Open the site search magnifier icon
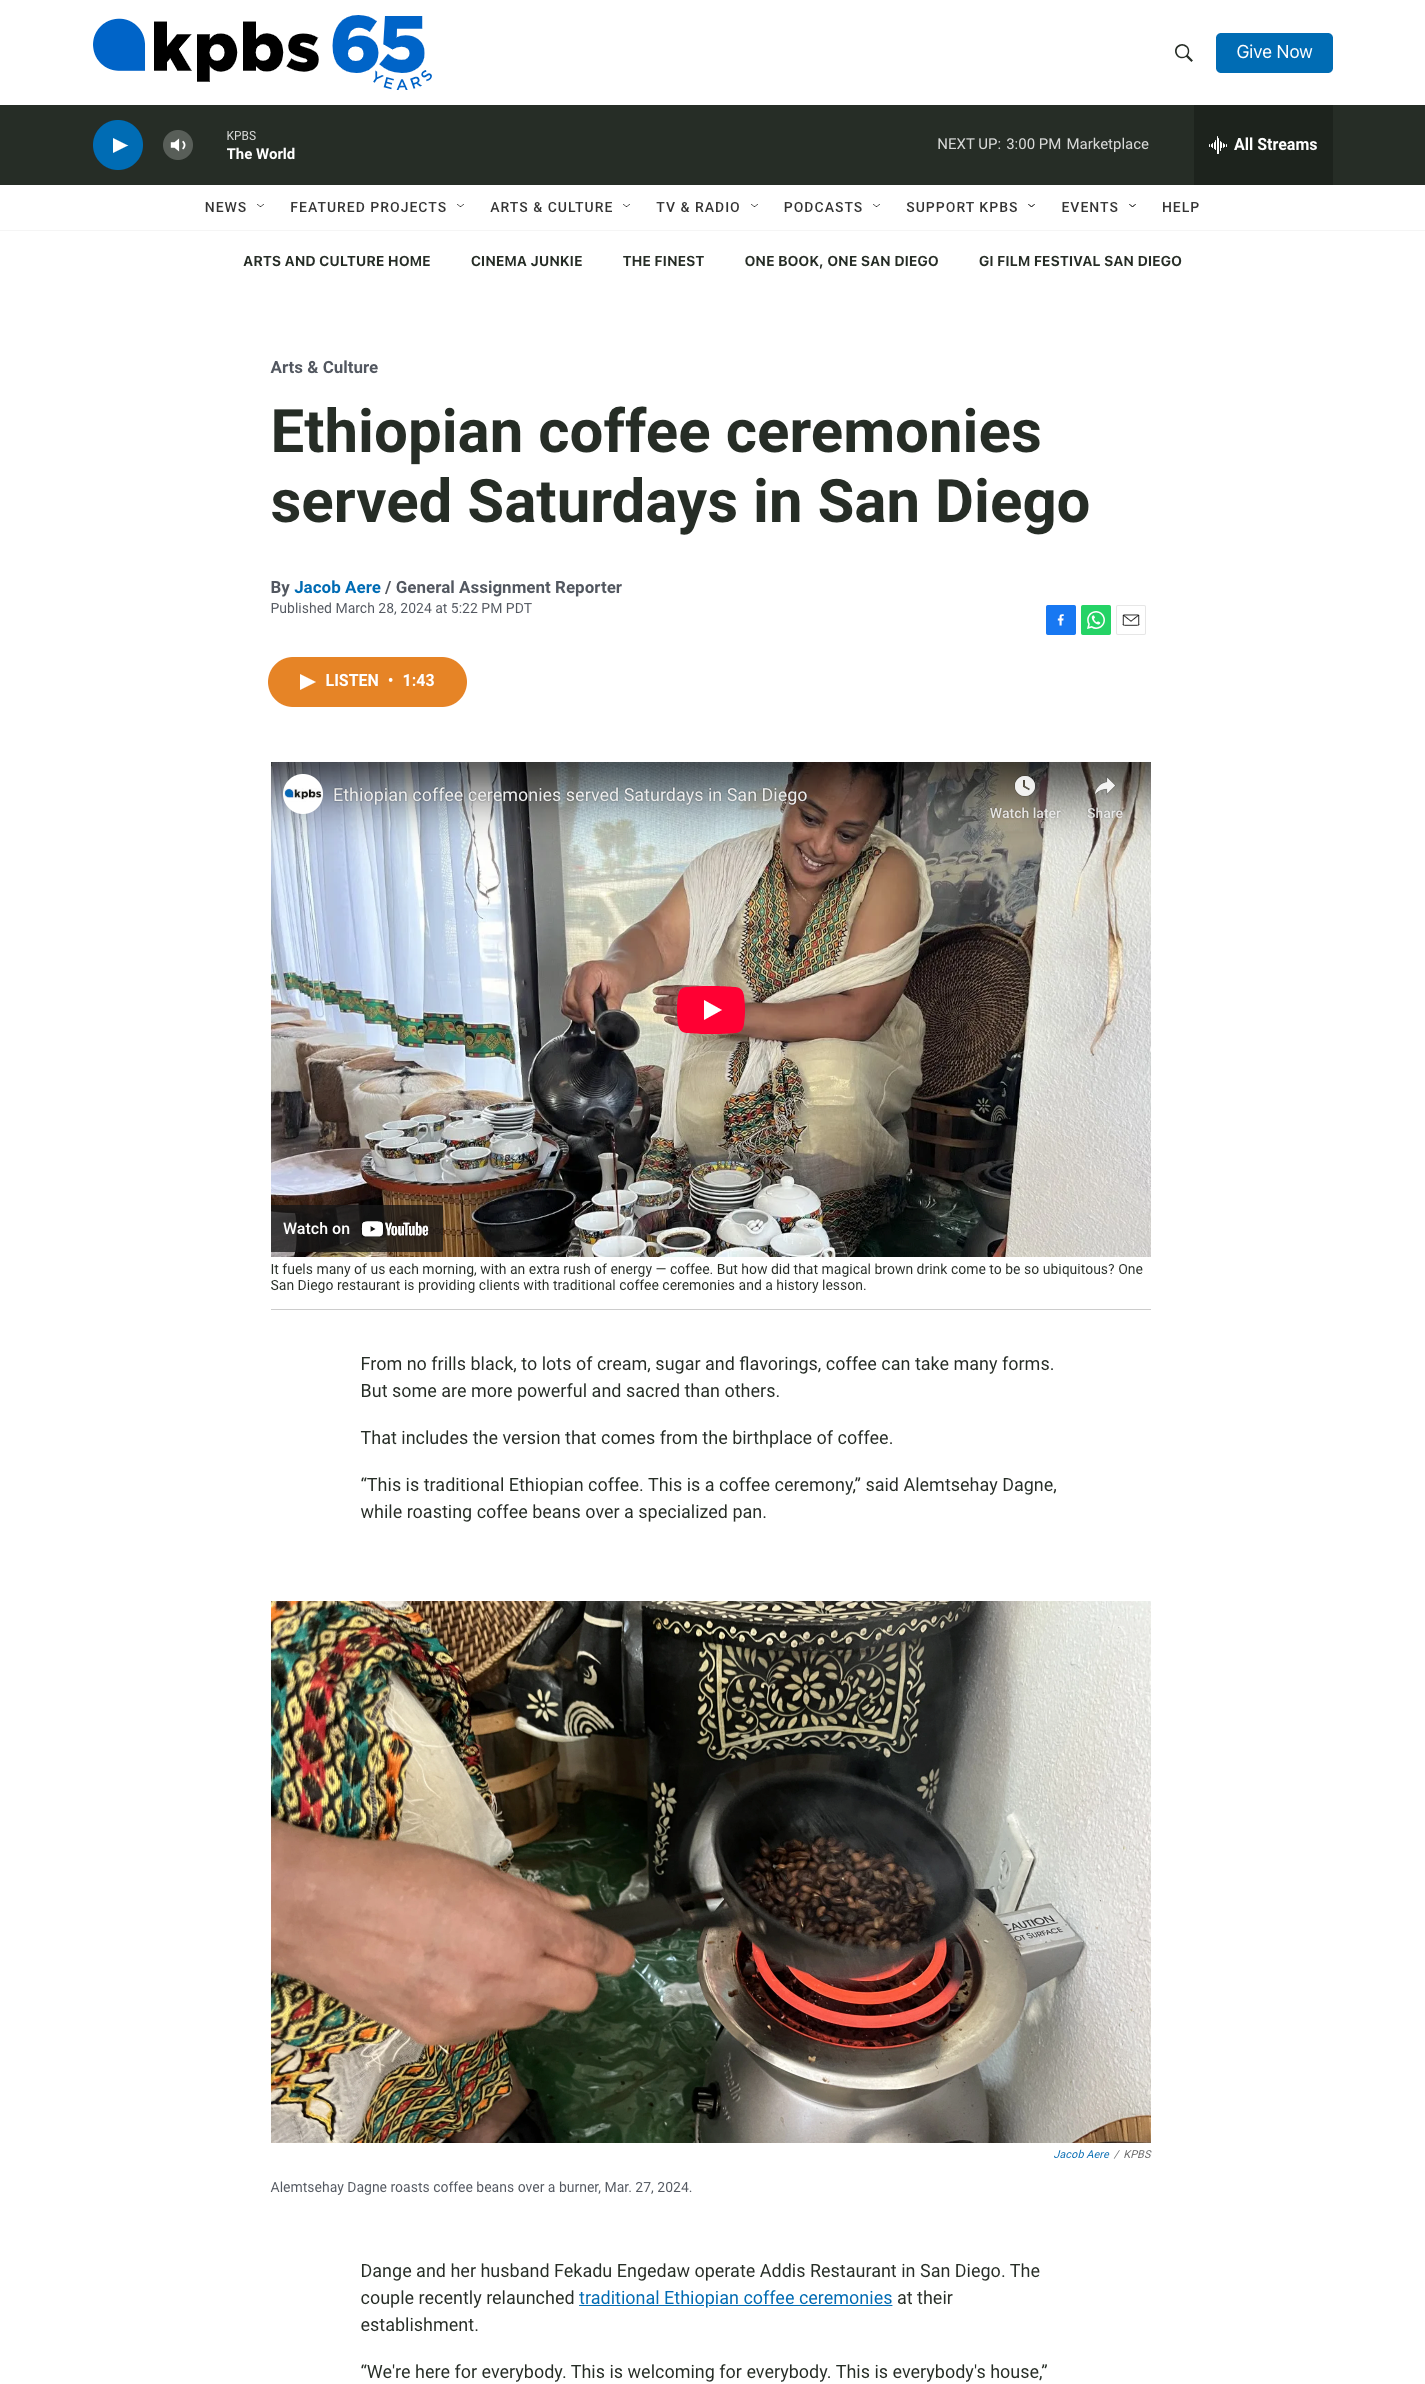 click(1183, 53)
